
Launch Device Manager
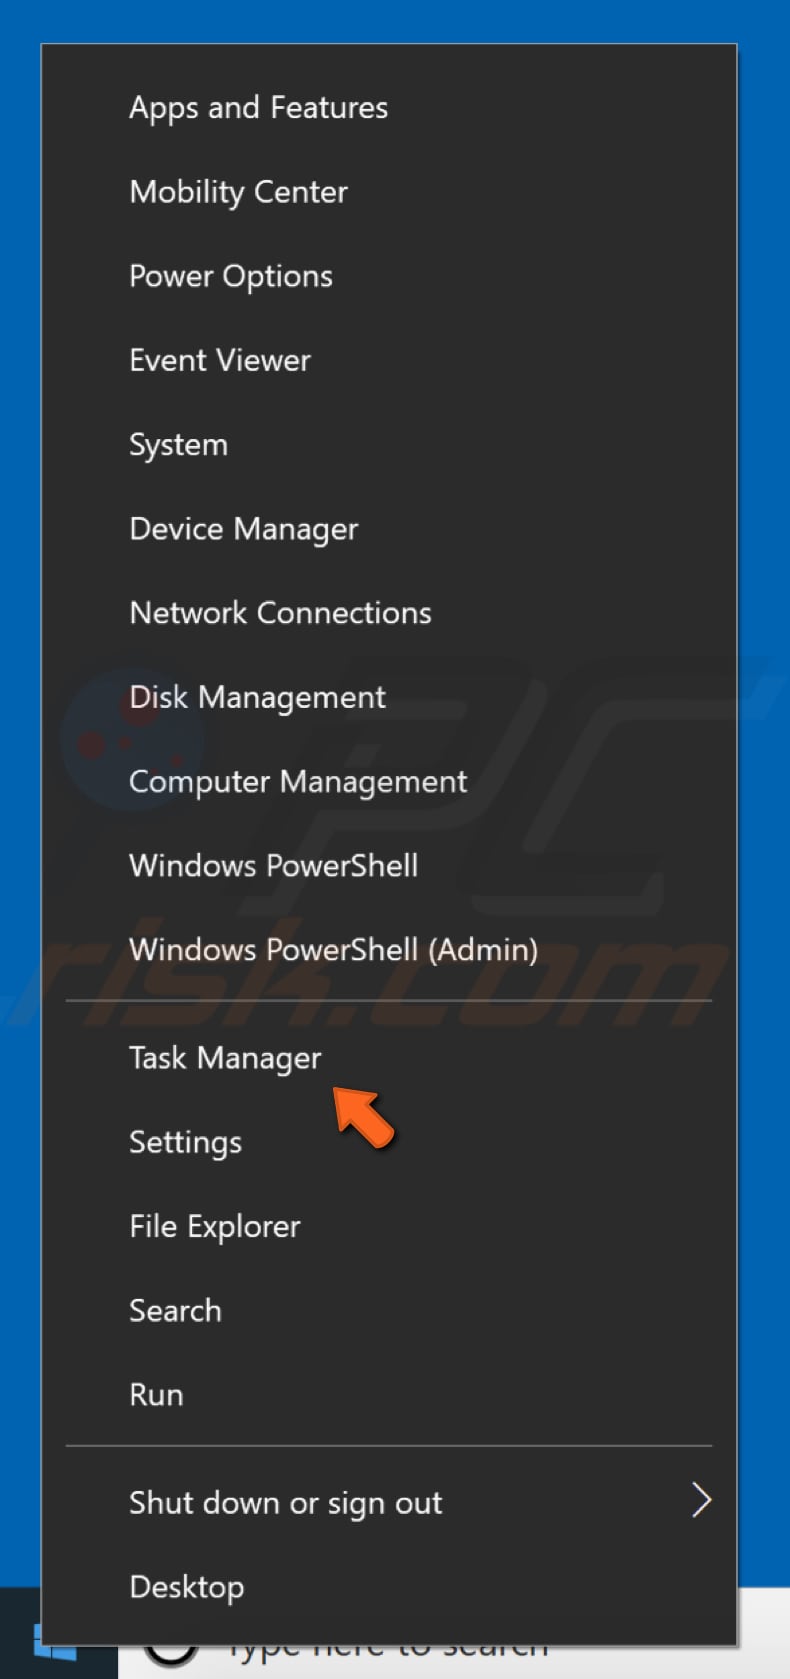pyautogui.click(x=243, y=529)
